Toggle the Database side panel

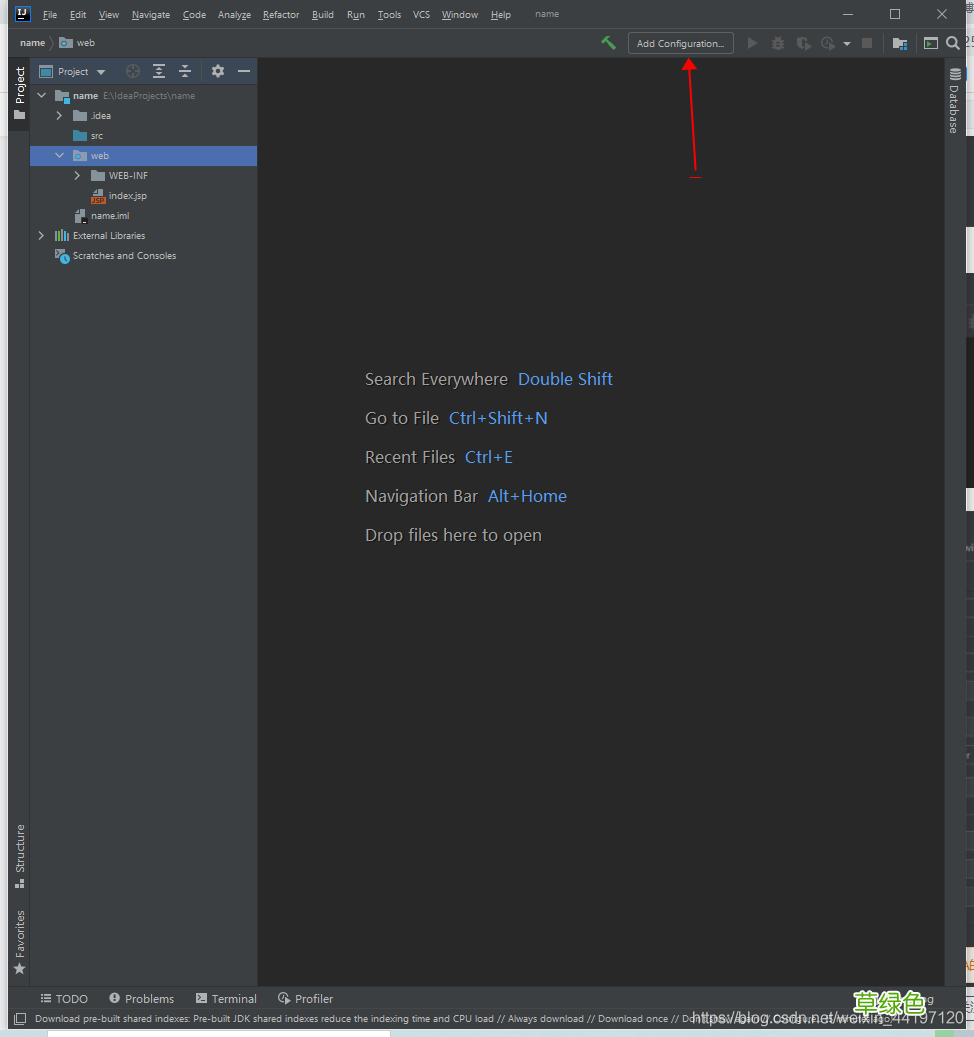tap(955, 102)
